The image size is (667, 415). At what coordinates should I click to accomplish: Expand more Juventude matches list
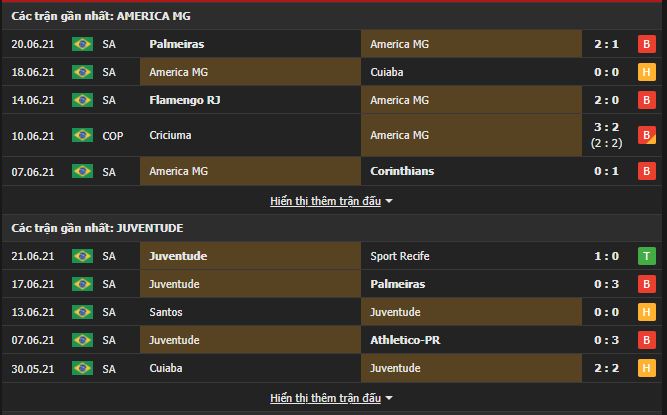click(325, 398)
